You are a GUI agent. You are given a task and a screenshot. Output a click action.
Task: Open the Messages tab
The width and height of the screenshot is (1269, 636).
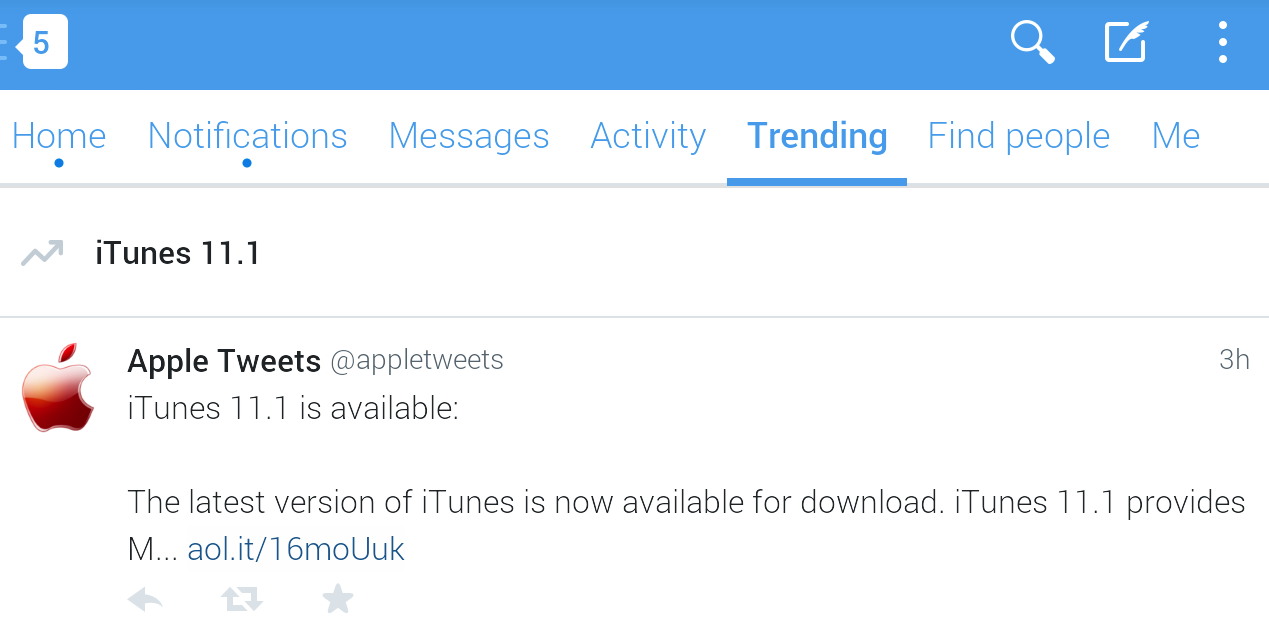(x=469, y=136)
